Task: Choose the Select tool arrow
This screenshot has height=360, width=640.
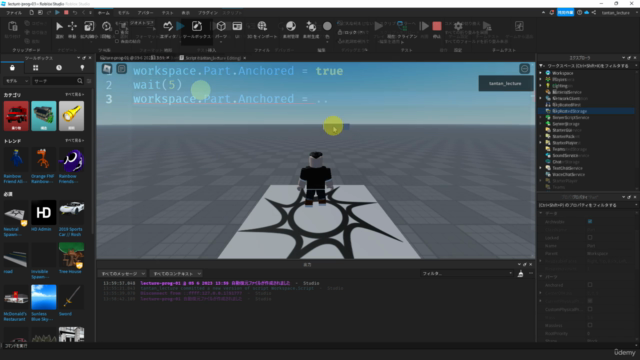Action: pos(59,27)
